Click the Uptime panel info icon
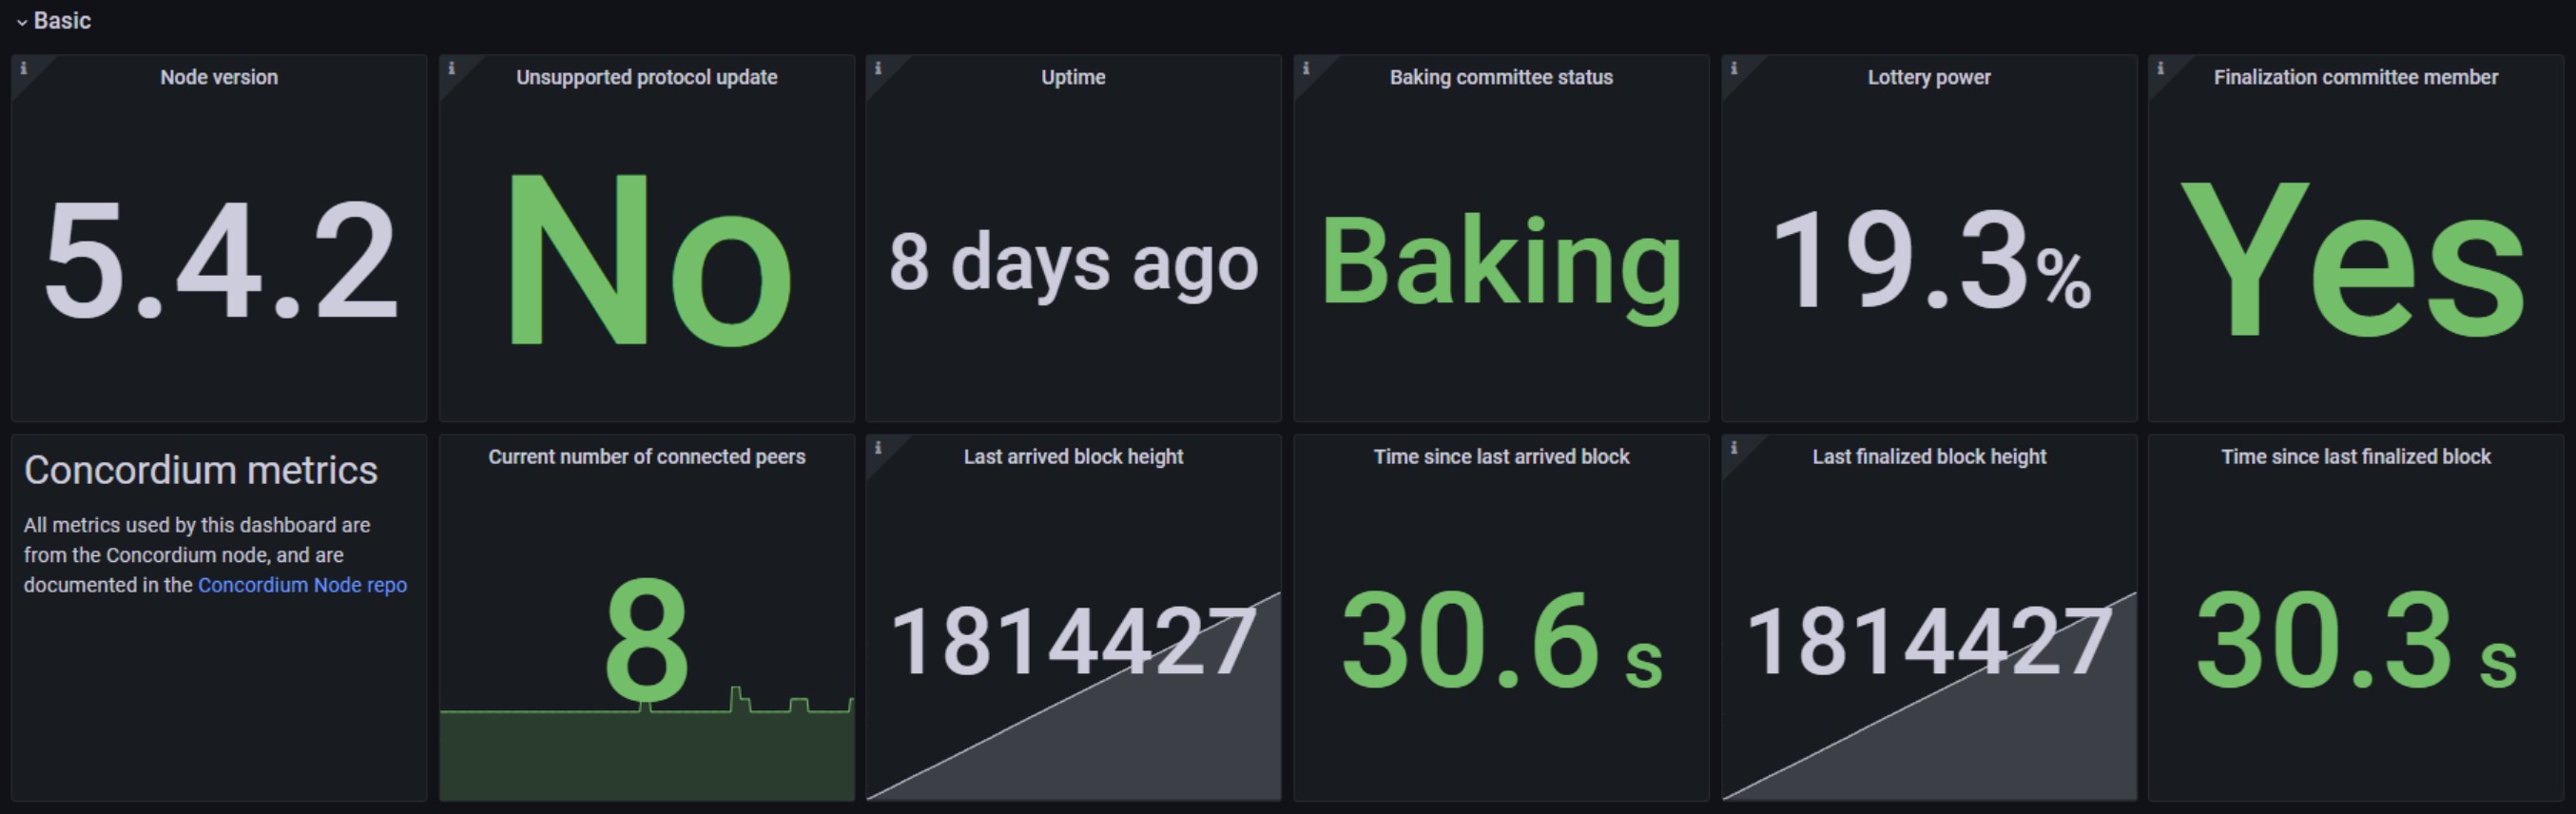 click(878, 68)
